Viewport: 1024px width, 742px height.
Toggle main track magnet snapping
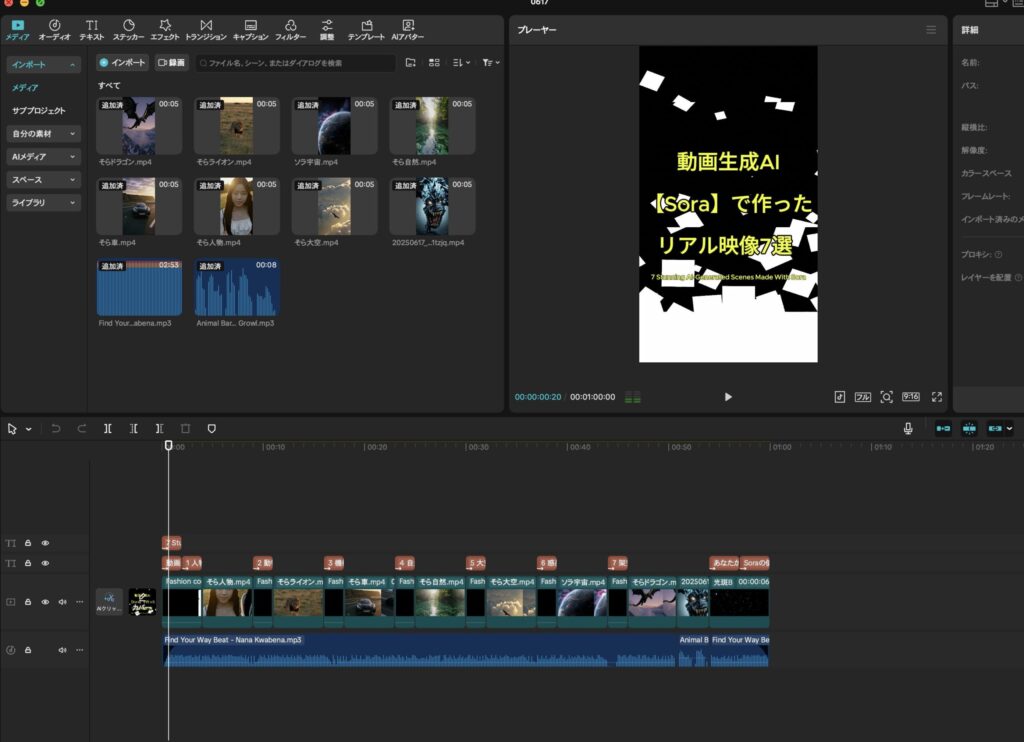click(943, 428)
